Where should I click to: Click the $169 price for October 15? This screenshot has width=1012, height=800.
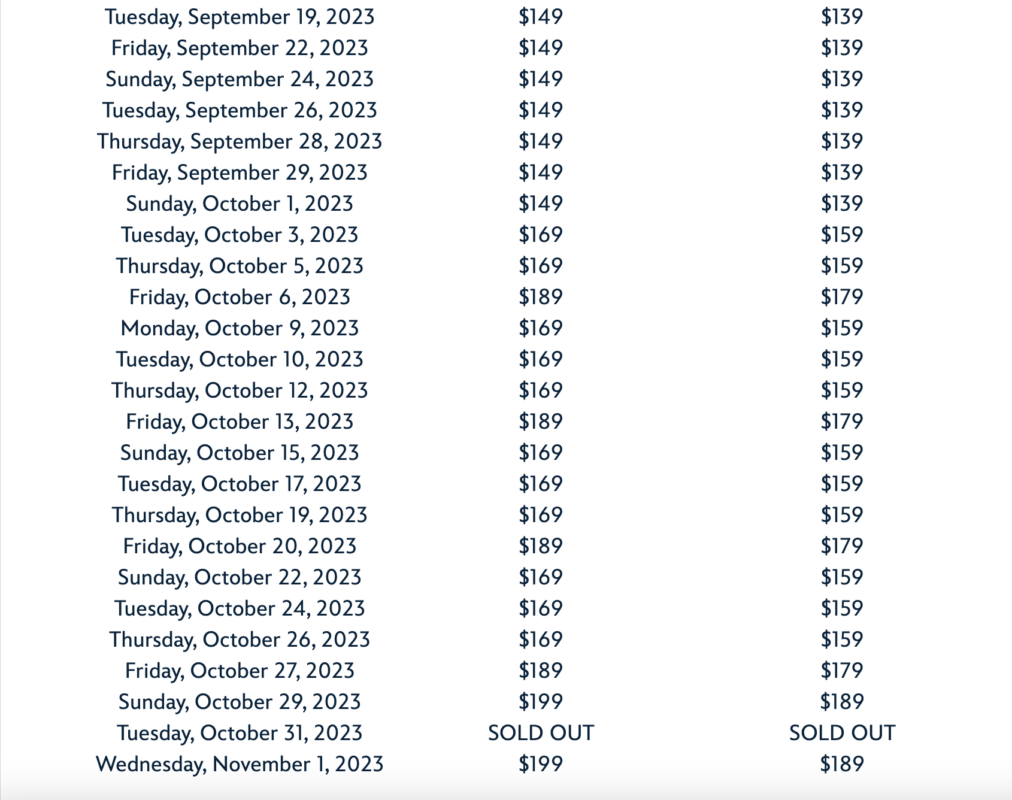click(x=540, y=452)
